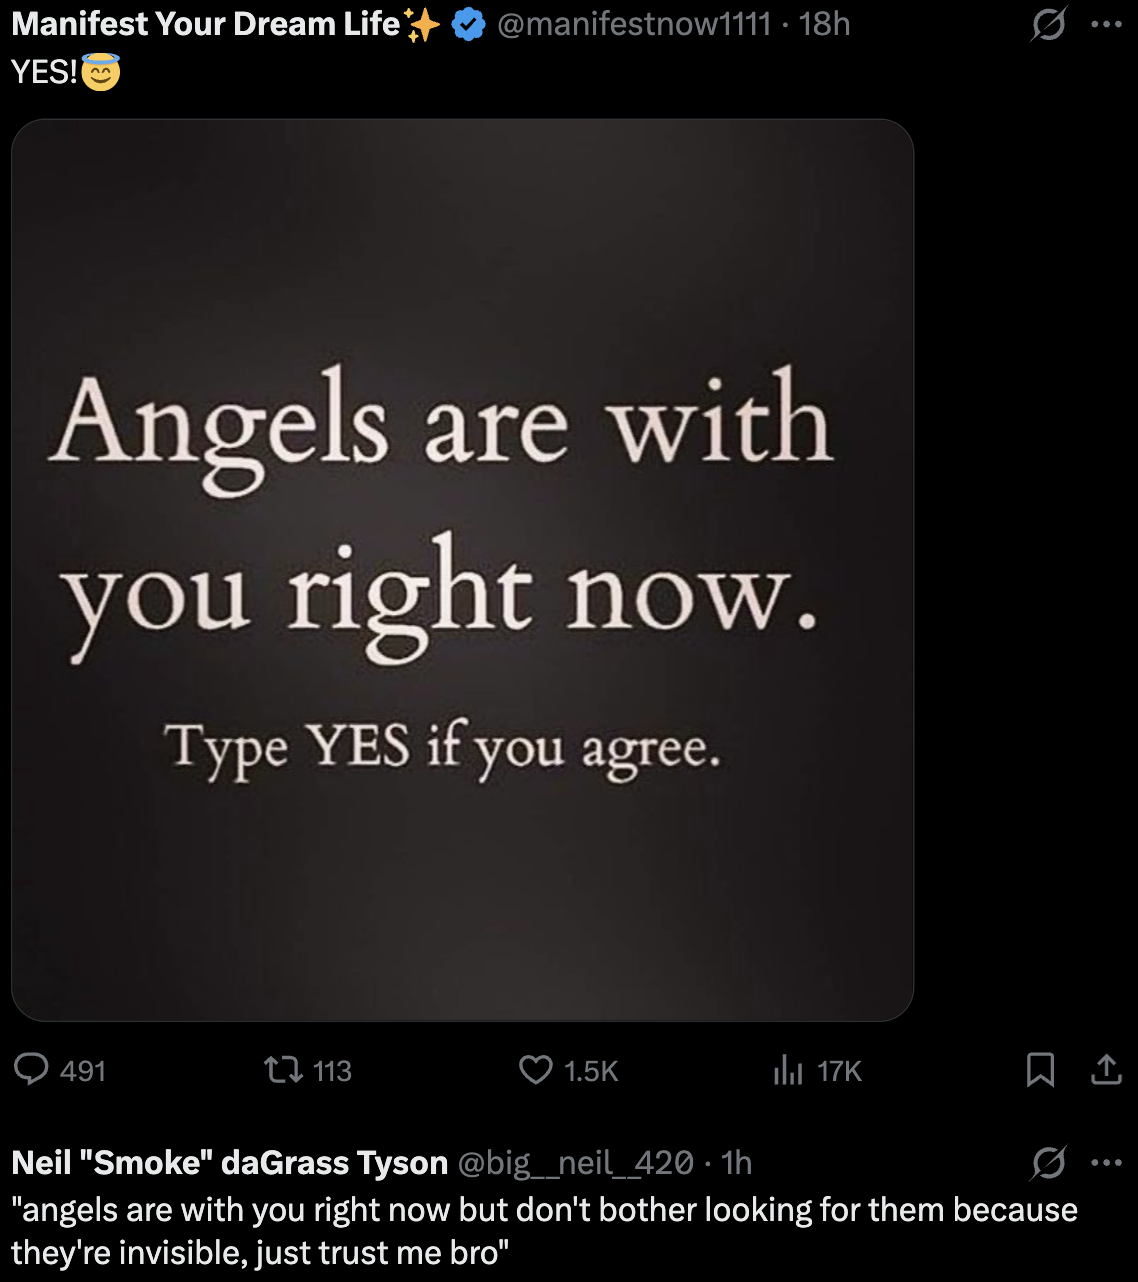The image size is (1138, 1282).
Task: Repost the angels post with 113 reposts
Action: [x=283, y=1070]
